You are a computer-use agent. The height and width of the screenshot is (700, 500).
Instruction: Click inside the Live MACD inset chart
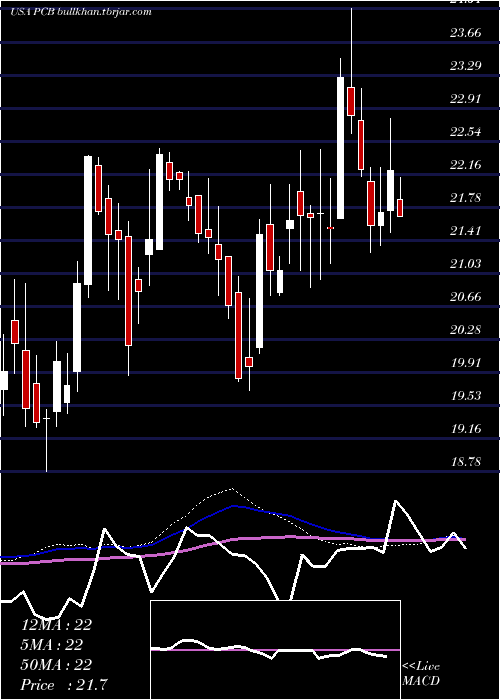click(x=275, y=650)
